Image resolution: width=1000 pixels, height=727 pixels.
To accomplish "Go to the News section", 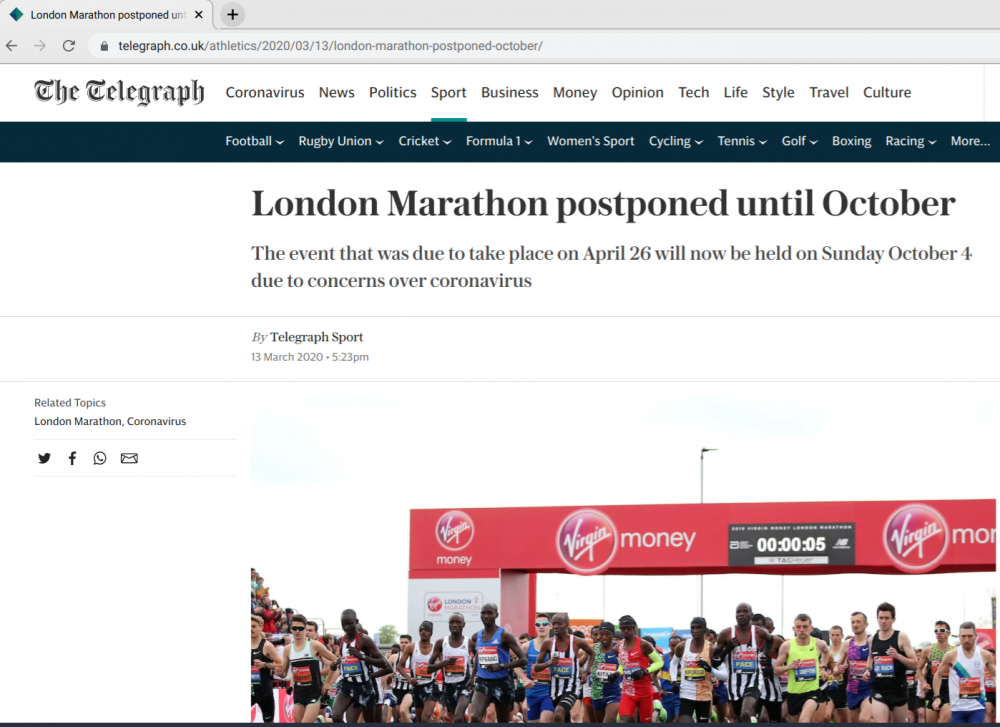I will coord(337,92).
